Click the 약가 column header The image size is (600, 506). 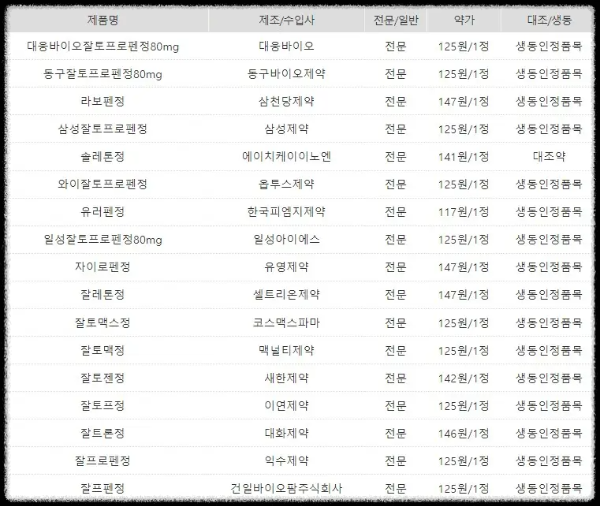pyautogui.click(x=464, y=20)
